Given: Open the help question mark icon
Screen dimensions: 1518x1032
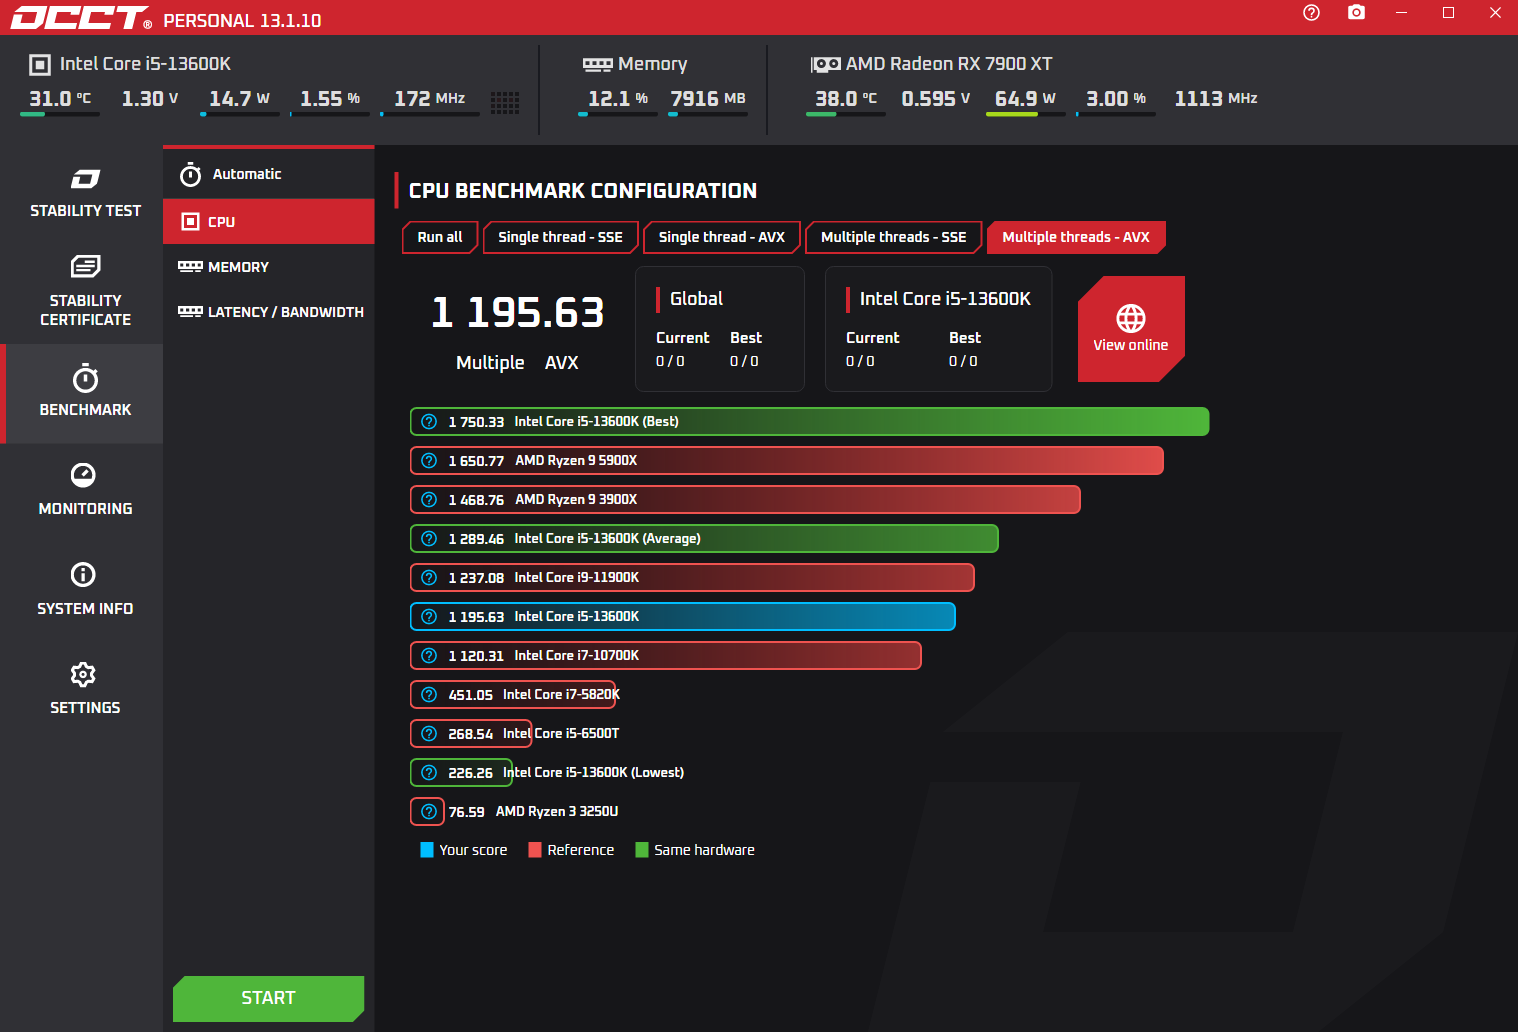Looking at the screenshot, I should [1312, 13].
